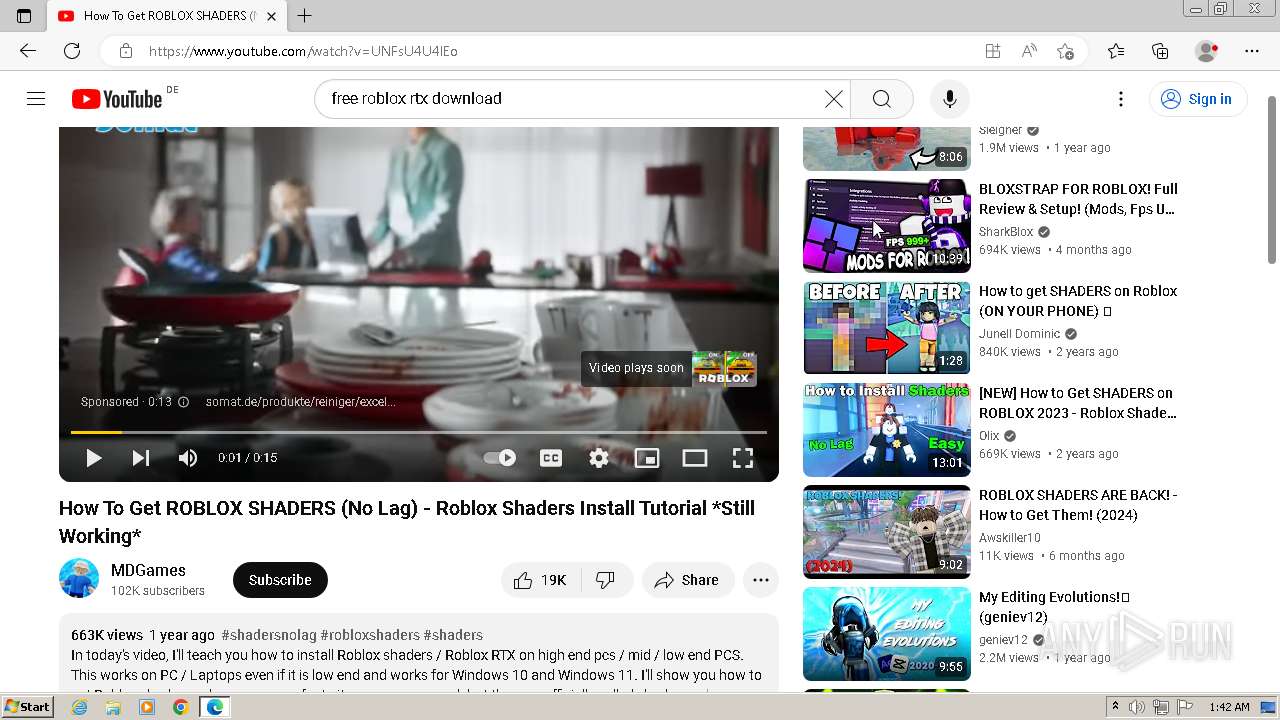Open player settings gear
The height and width of the screenshot is (720, 1280).
[599, 458]
